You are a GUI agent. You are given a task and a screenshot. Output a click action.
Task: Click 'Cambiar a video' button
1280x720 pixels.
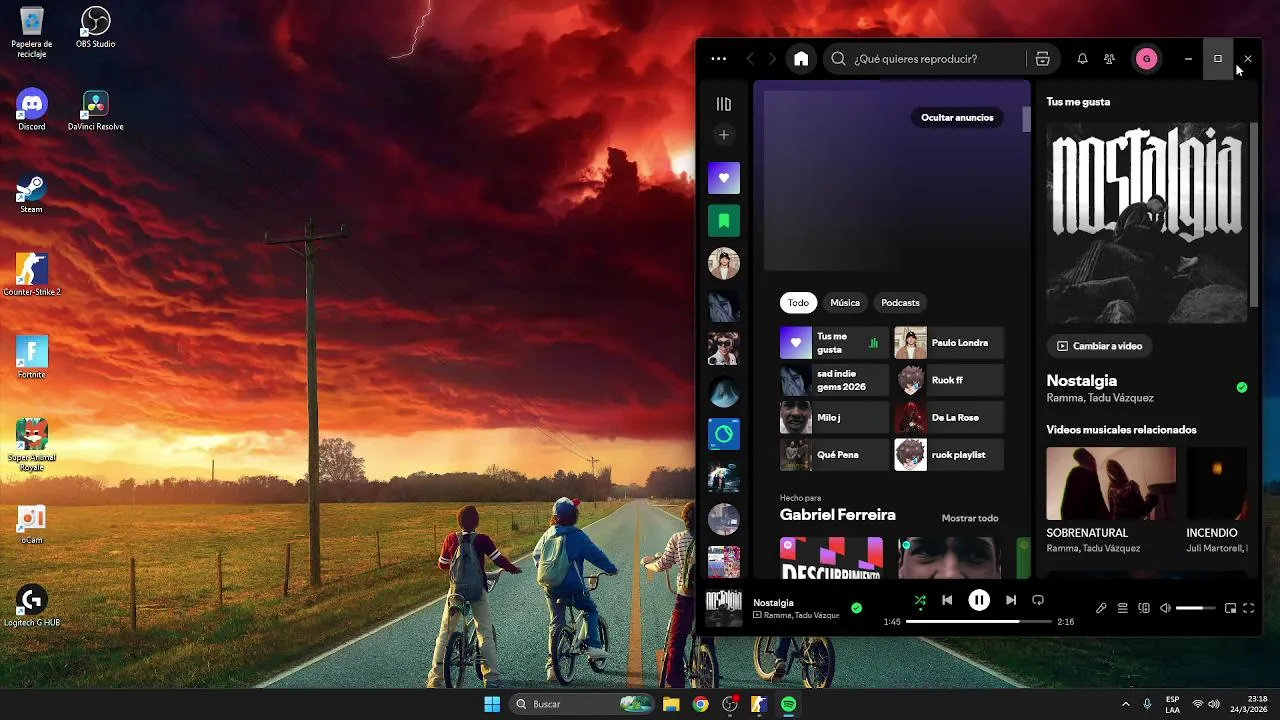(1099, 346)
